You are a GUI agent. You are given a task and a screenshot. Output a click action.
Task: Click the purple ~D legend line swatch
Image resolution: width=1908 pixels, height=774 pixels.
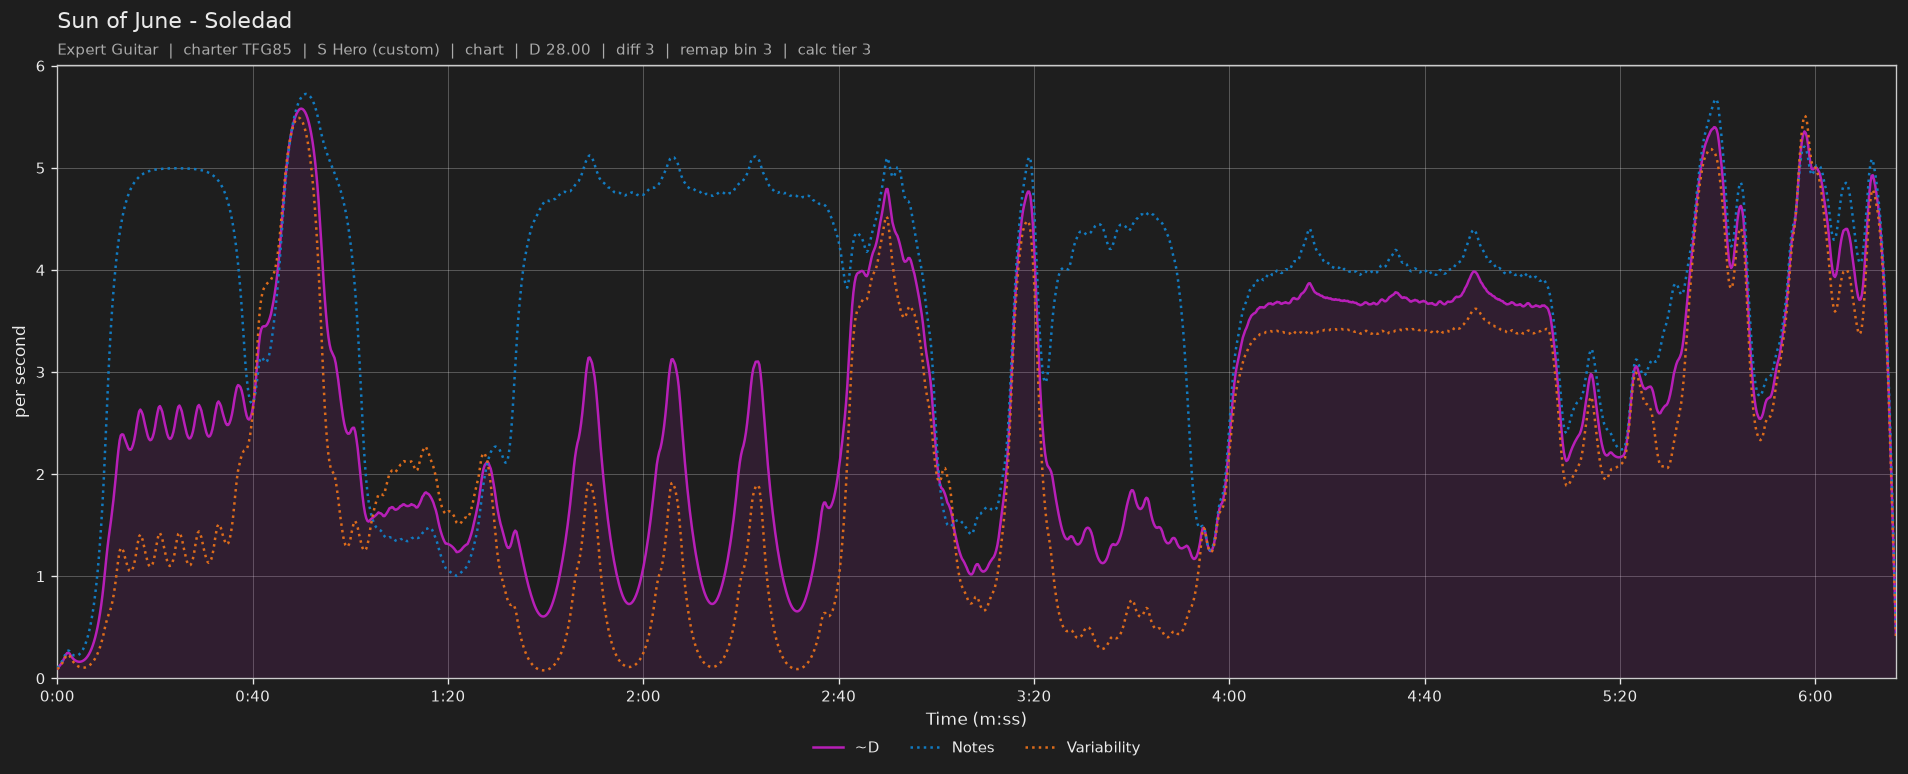[829, 747]
